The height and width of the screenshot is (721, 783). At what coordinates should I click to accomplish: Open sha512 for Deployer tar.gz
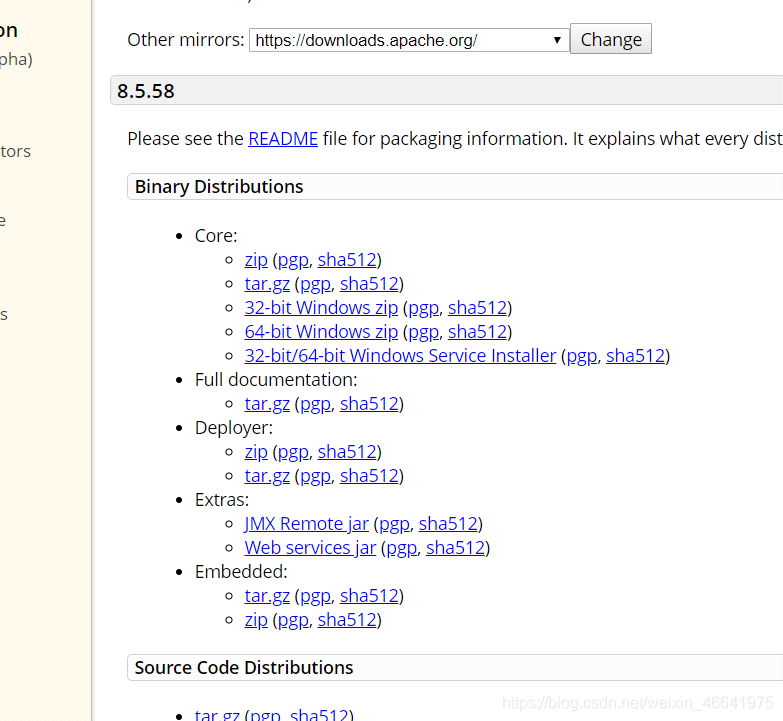369,476
